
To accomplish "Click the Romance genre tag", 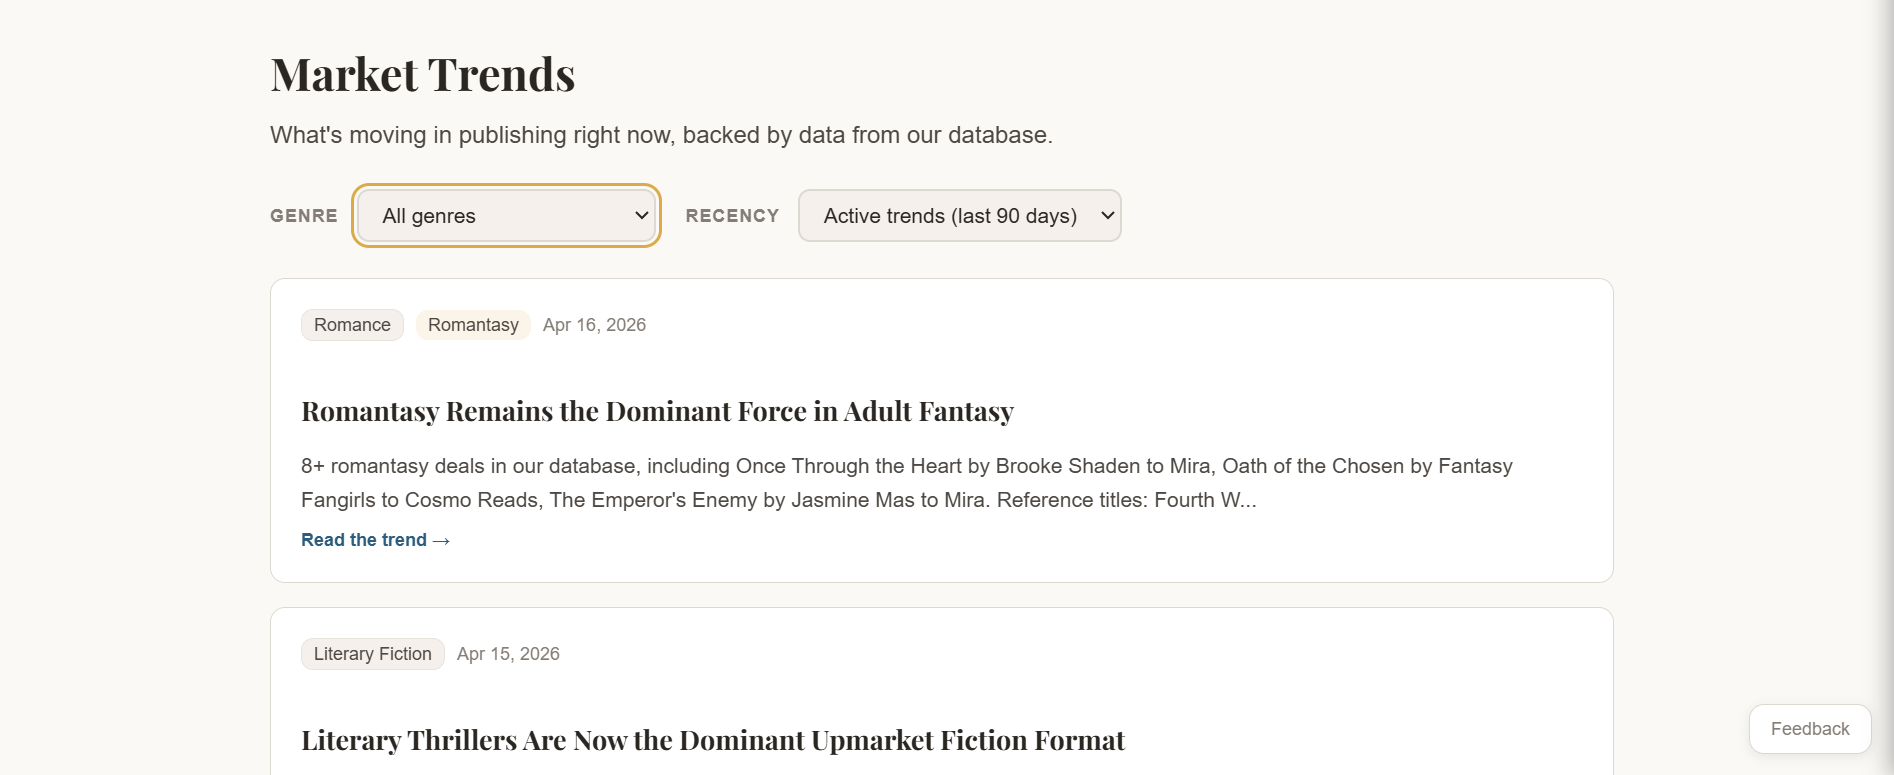I will click(x=352, y=325).
